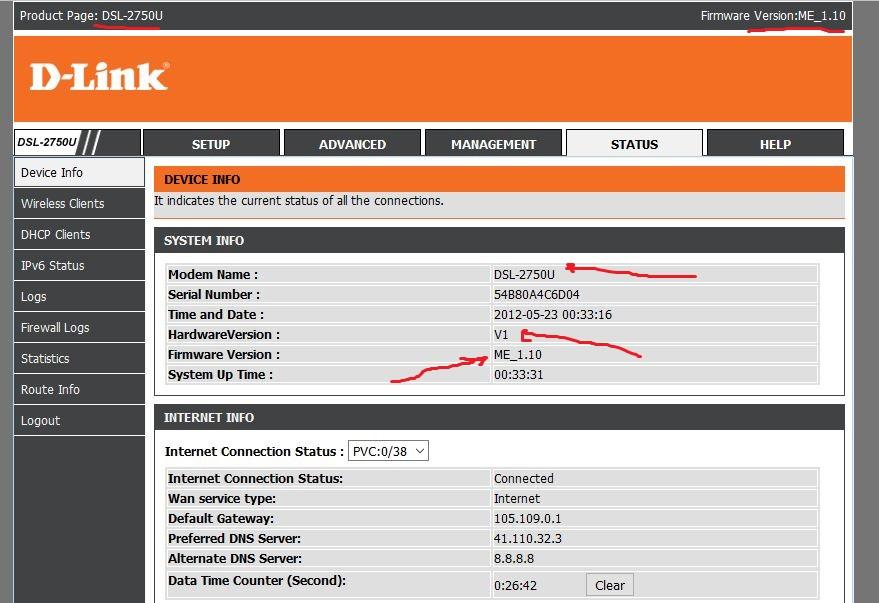
Task: Click the Preferred DNS Server label
Action: [x=234, y=539]
